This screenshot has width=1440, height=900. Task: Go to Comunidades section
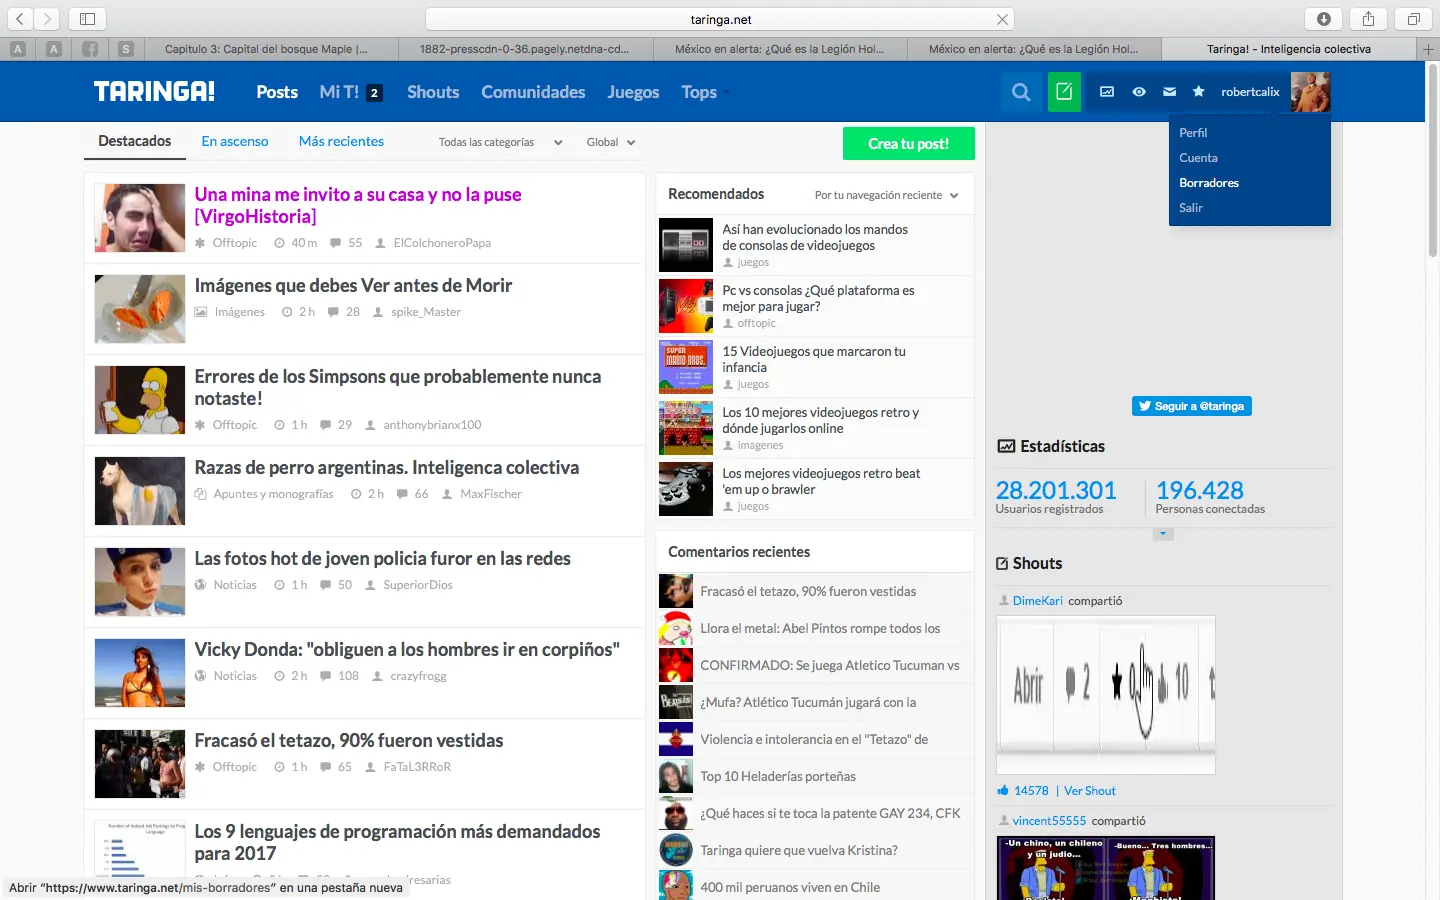(533, 92)
